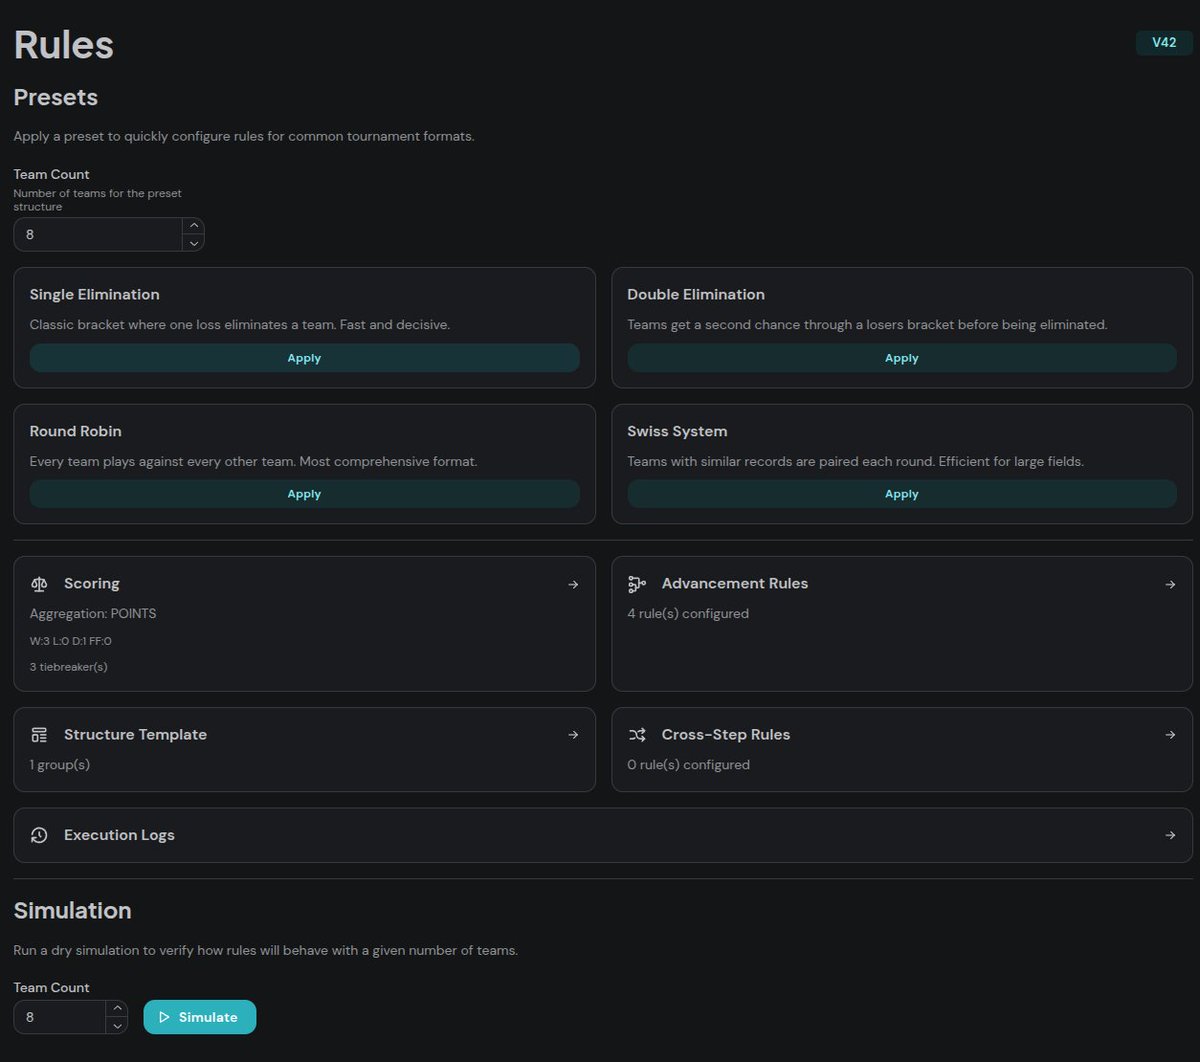Click the '1 group(s)' text
Image resolution: width=1200 pixels, height=1062 pixels.
point(60,765)
